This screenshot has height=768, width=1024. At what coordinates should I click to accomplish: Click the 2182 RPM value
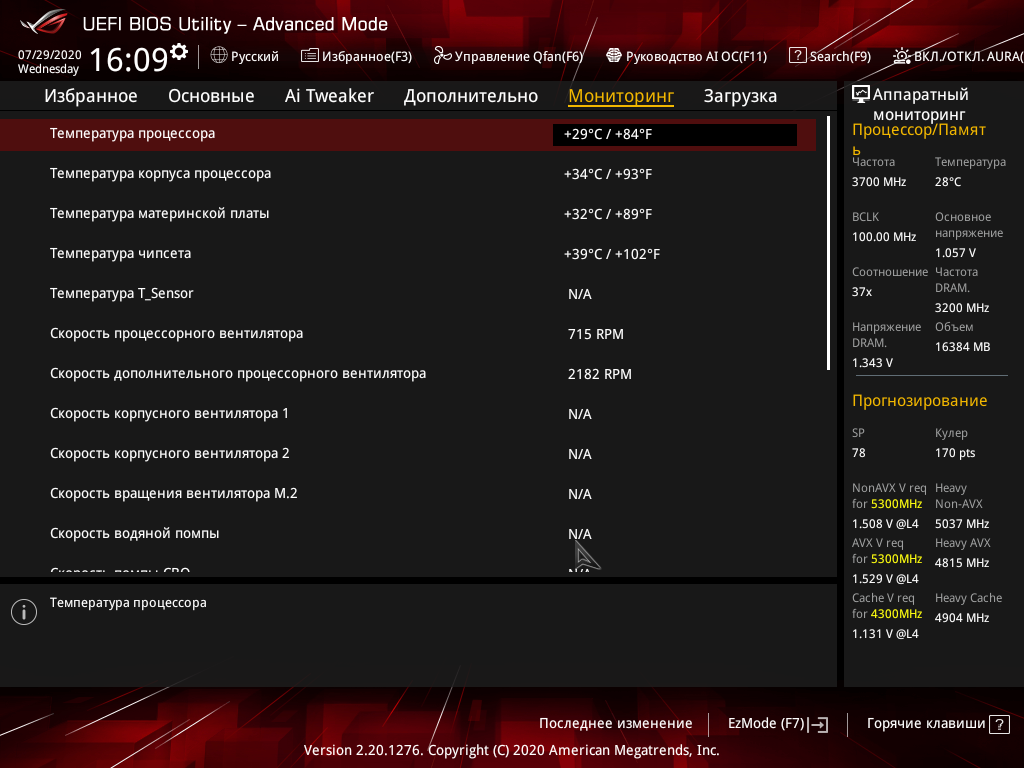[600, 374]
